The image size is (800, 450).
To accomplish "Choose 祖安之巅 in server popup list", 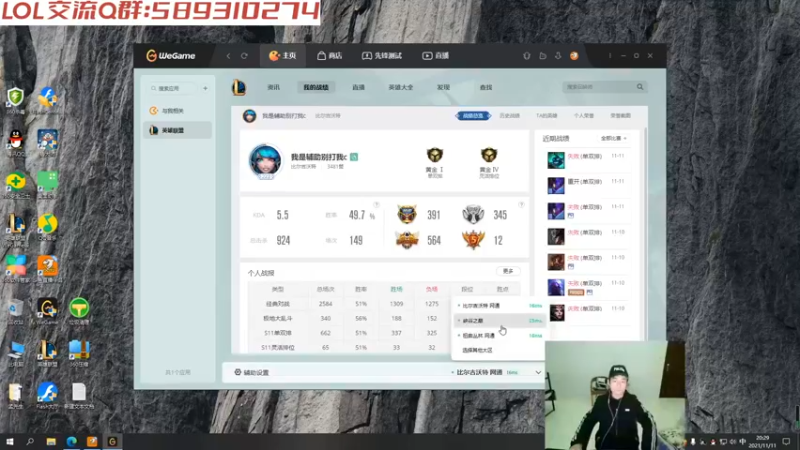I will tap(499, 320).
